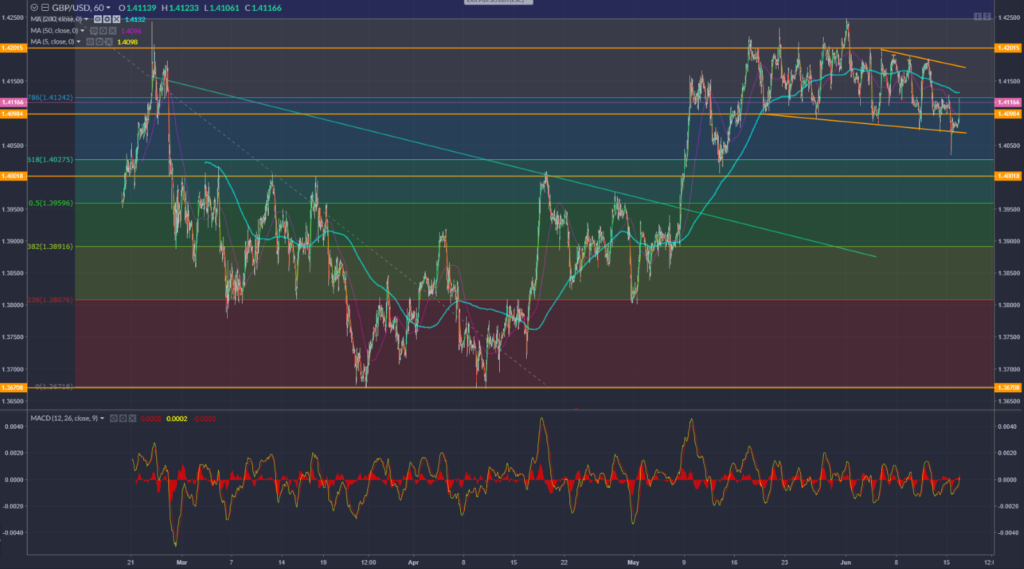Click the MA 50 value 1.4096
The height and width of the screenshot is (569, 1024).
click(x=131, y=31)
